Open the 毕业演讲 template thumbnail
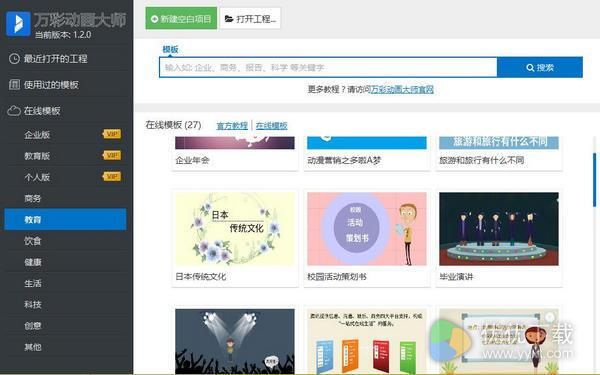The image size is (600, 375). click(499, 229)
